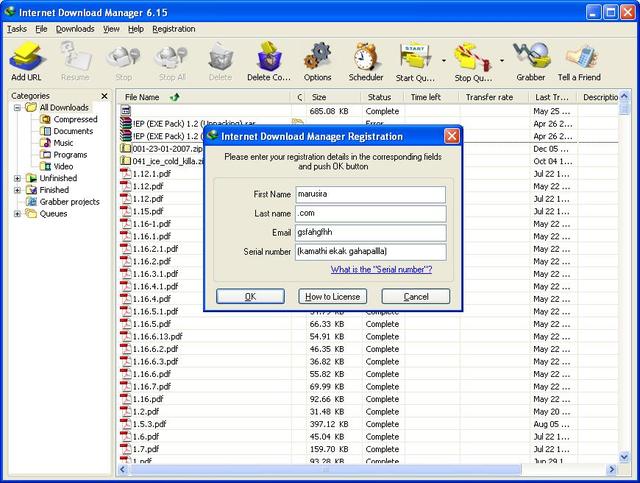Select the Compressed category folder
Image resolution: width=640 pixels, height=483 pixels.
coord(75,119)
